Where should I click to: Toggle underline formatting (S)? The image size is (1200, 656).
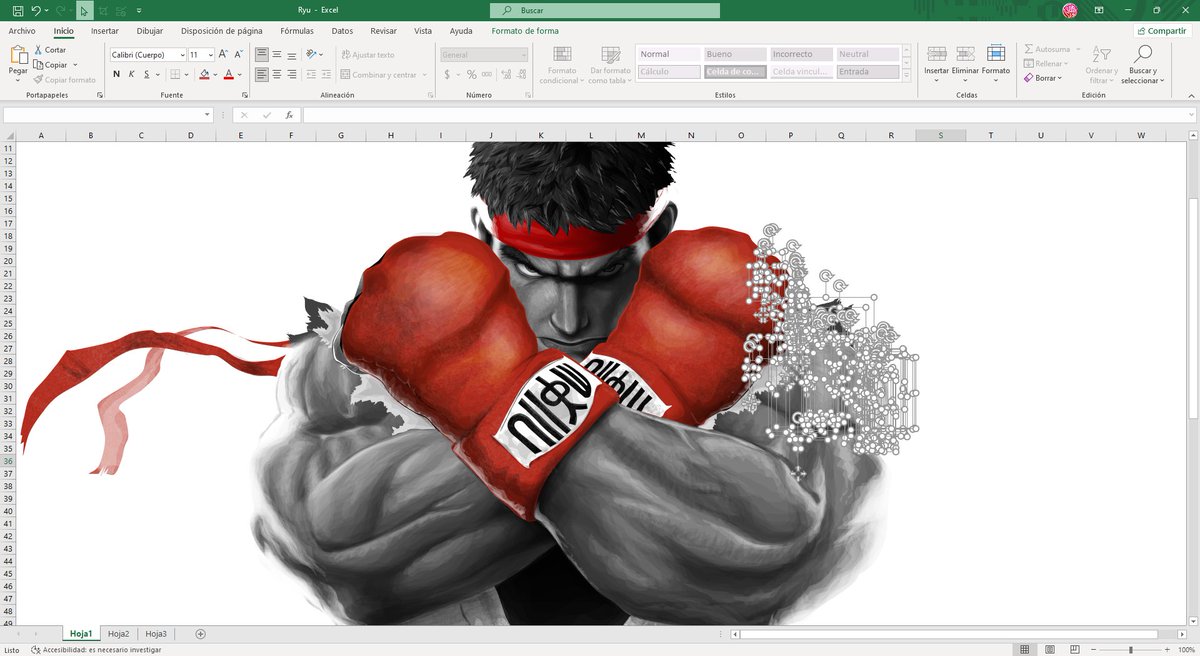(x=146, y=74)
